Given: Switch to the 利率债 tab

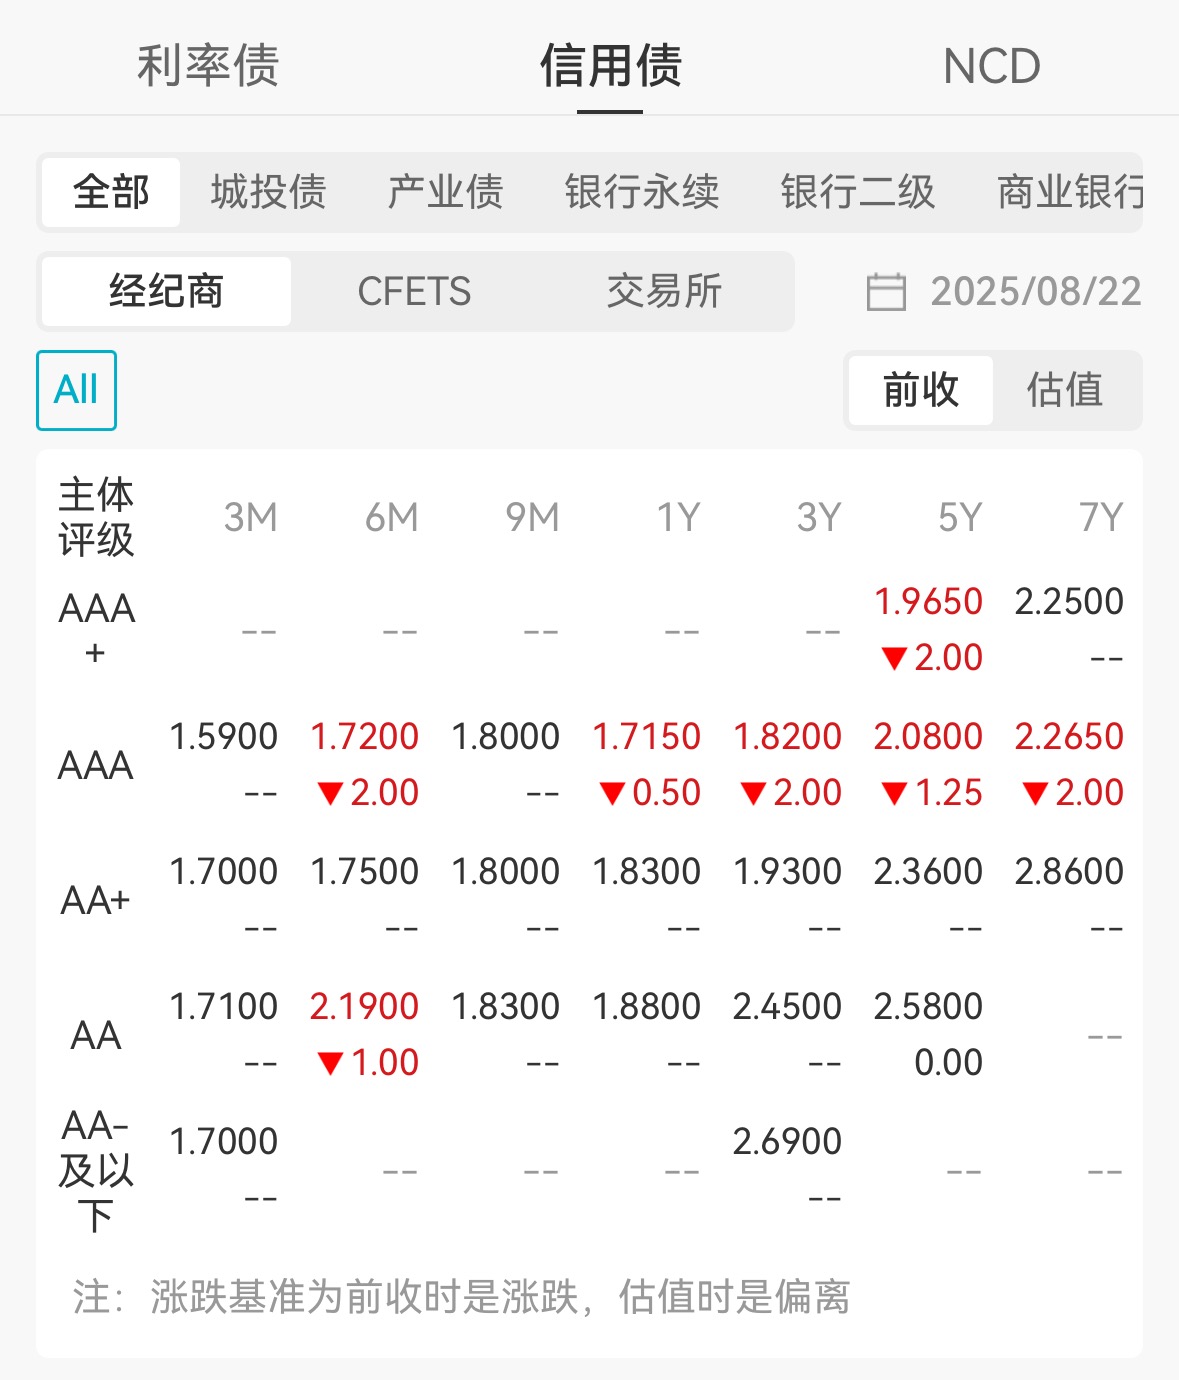Looking at the screenshot, I should tap(208, 66).
